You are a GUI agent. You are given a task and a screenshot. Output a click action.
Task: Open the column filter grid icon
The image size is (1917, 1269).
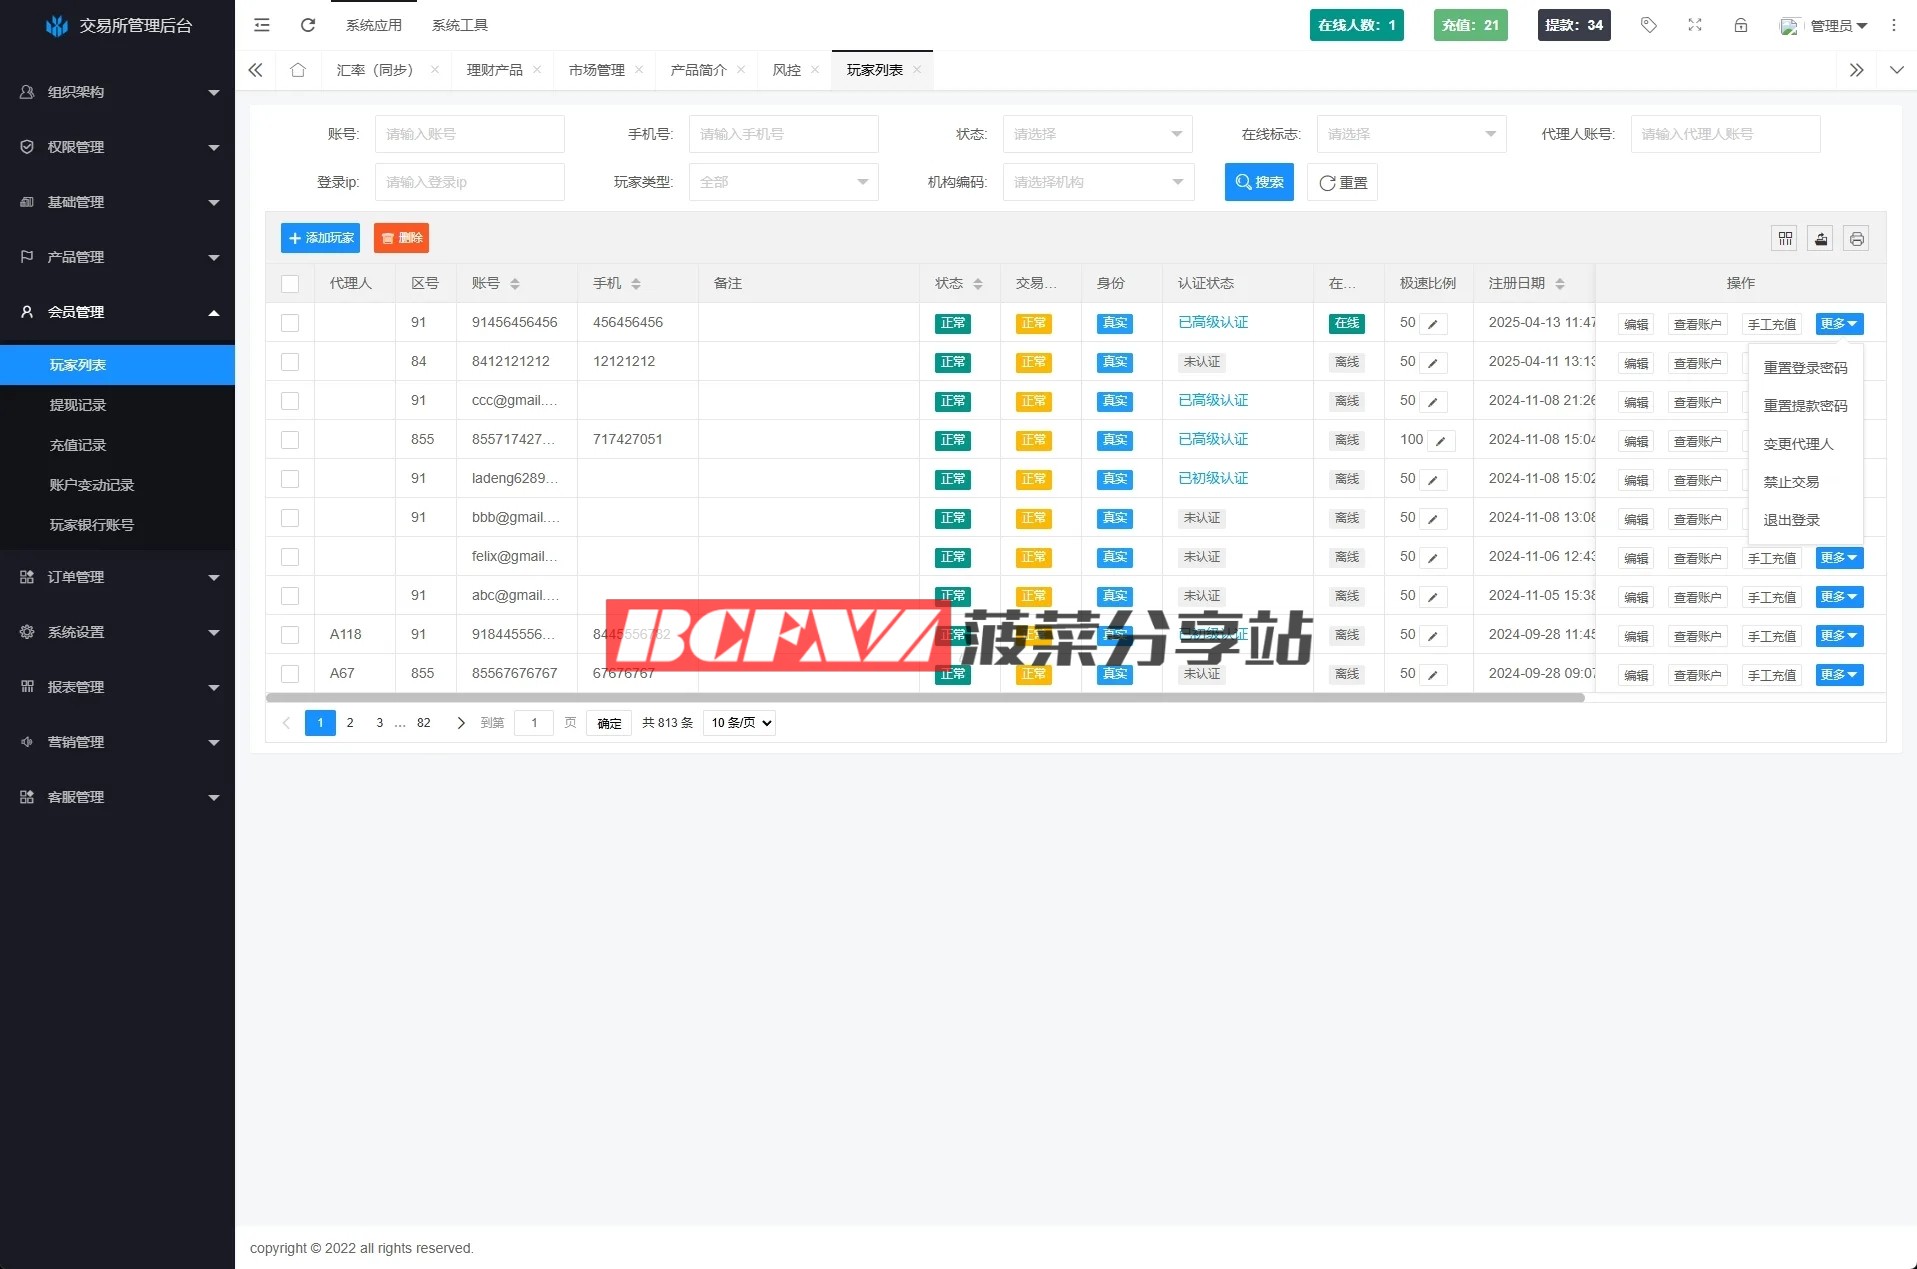click(x=1785, y=238)
